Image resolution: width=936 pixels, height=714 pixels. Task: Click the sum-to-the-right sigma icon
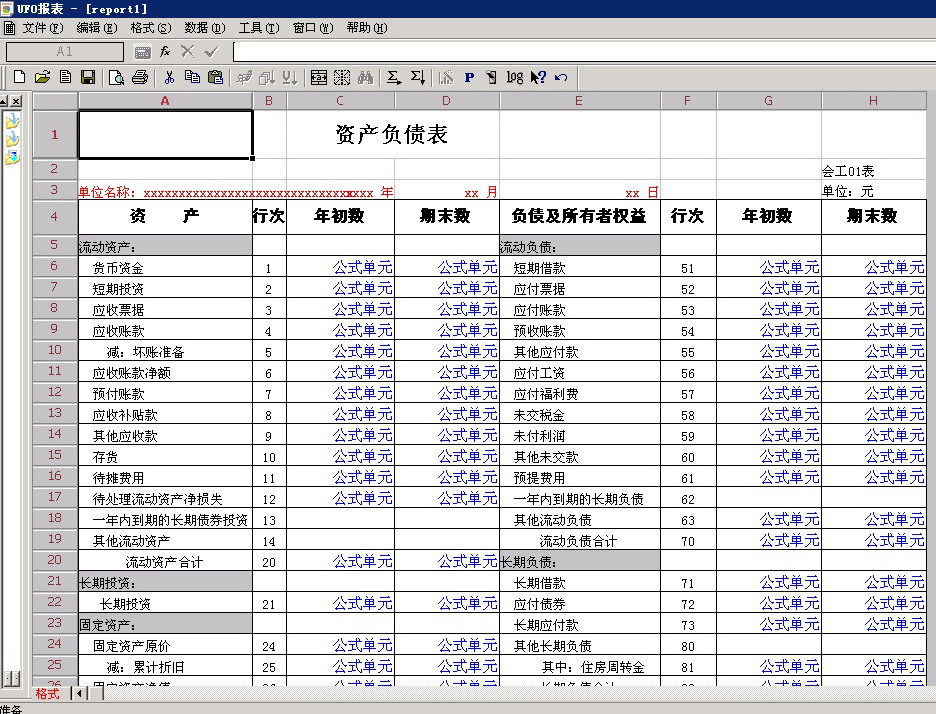pyautogui.click(x=393, y=77)
